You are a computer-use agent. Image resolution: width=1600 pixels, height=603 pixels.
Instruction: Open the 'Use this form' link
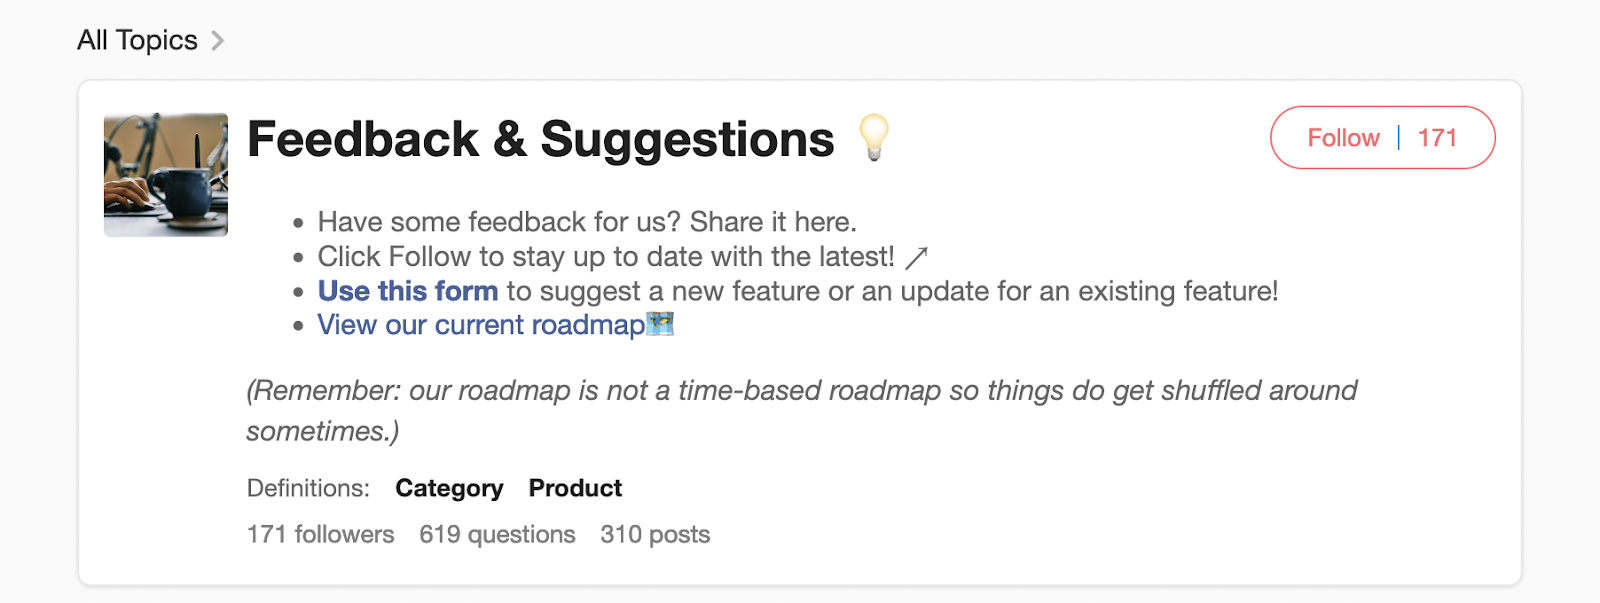(407, 291)
